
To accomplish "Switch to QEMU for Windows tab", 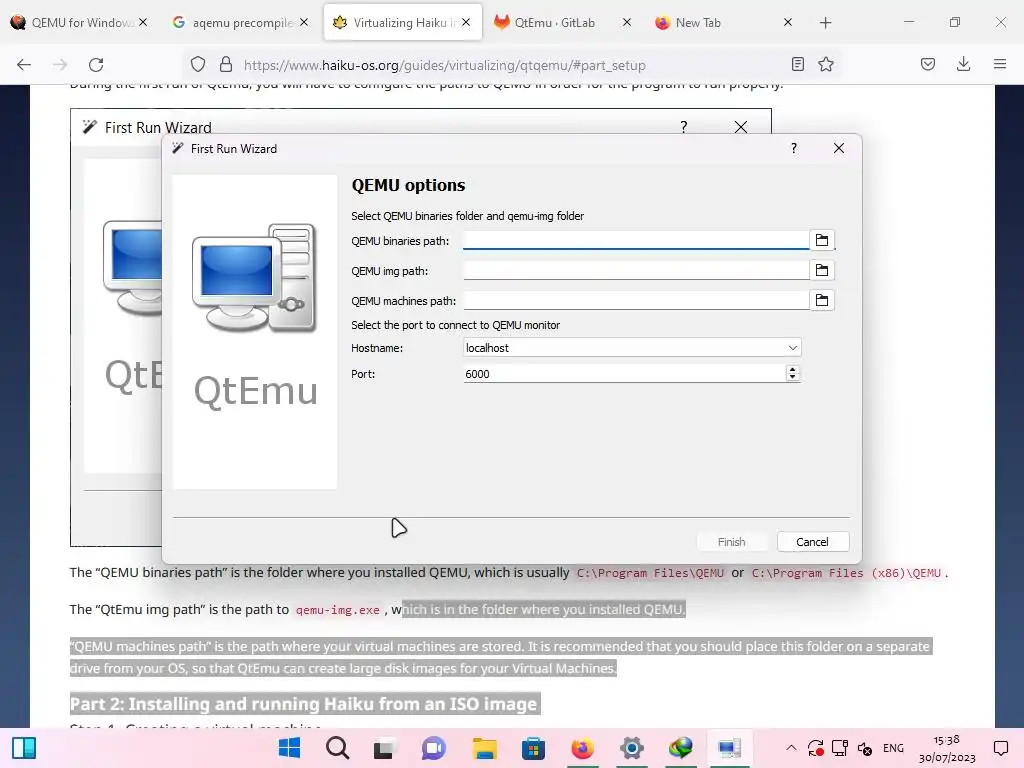I will (80, 23).
